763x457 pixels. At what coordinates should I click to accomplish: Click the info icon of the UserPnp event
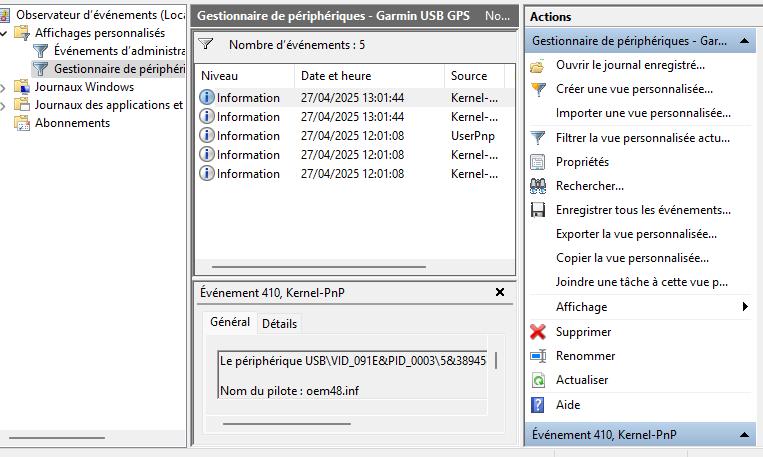pyautogui.click(x=207, y=135)
